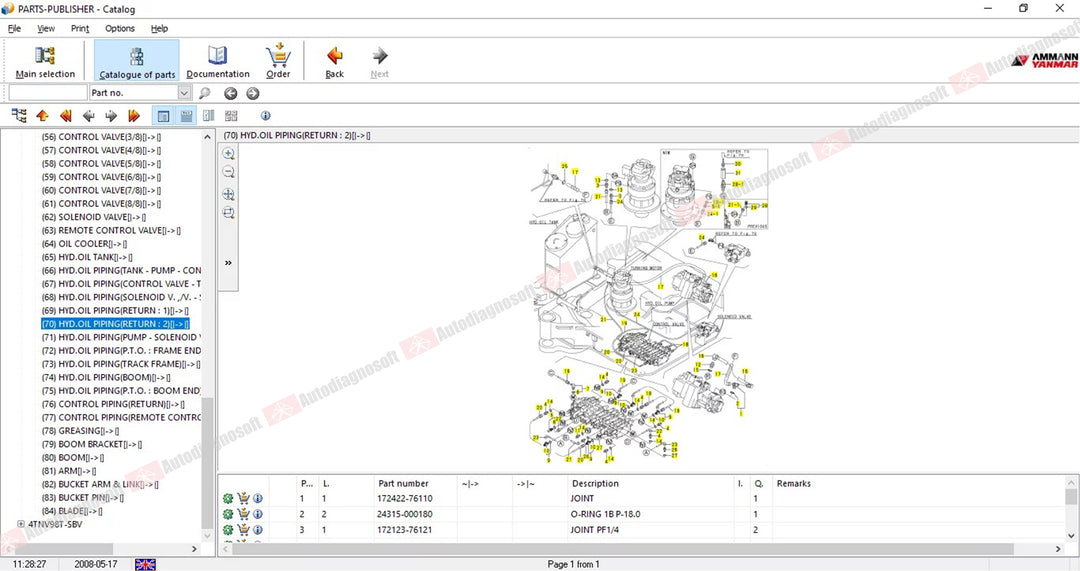Screen dimensions: 1080x571
Task: Go Back with the orange arrow
Action: (335, 61)
